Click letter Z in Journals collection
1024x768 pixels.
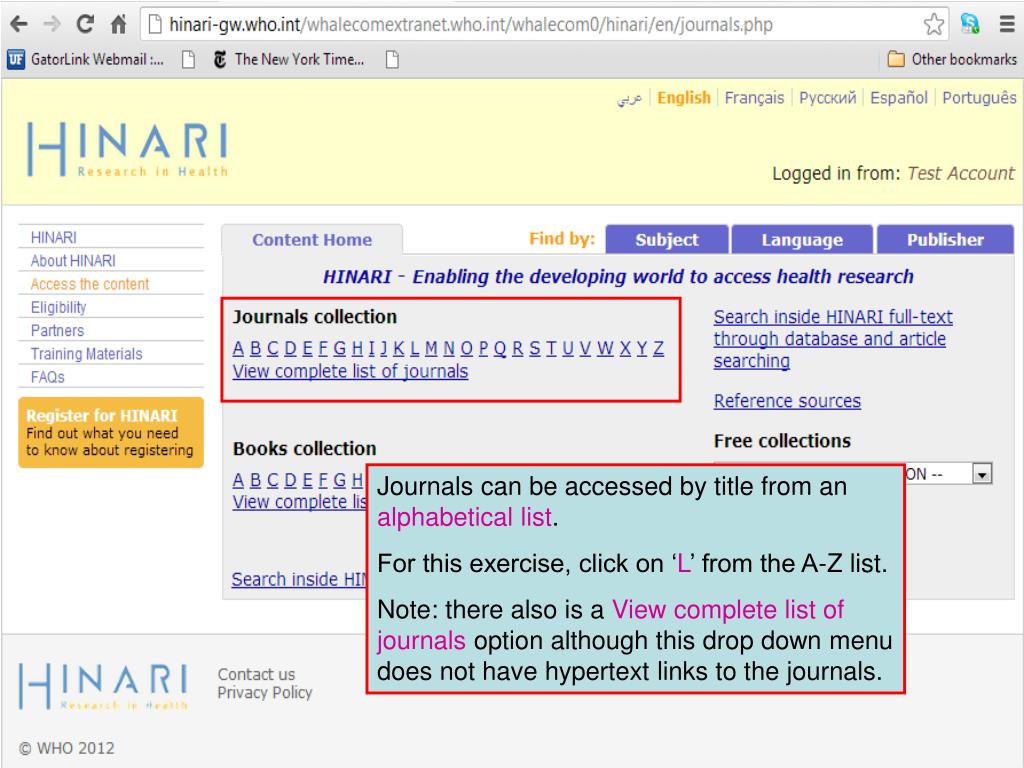[658, 349]
